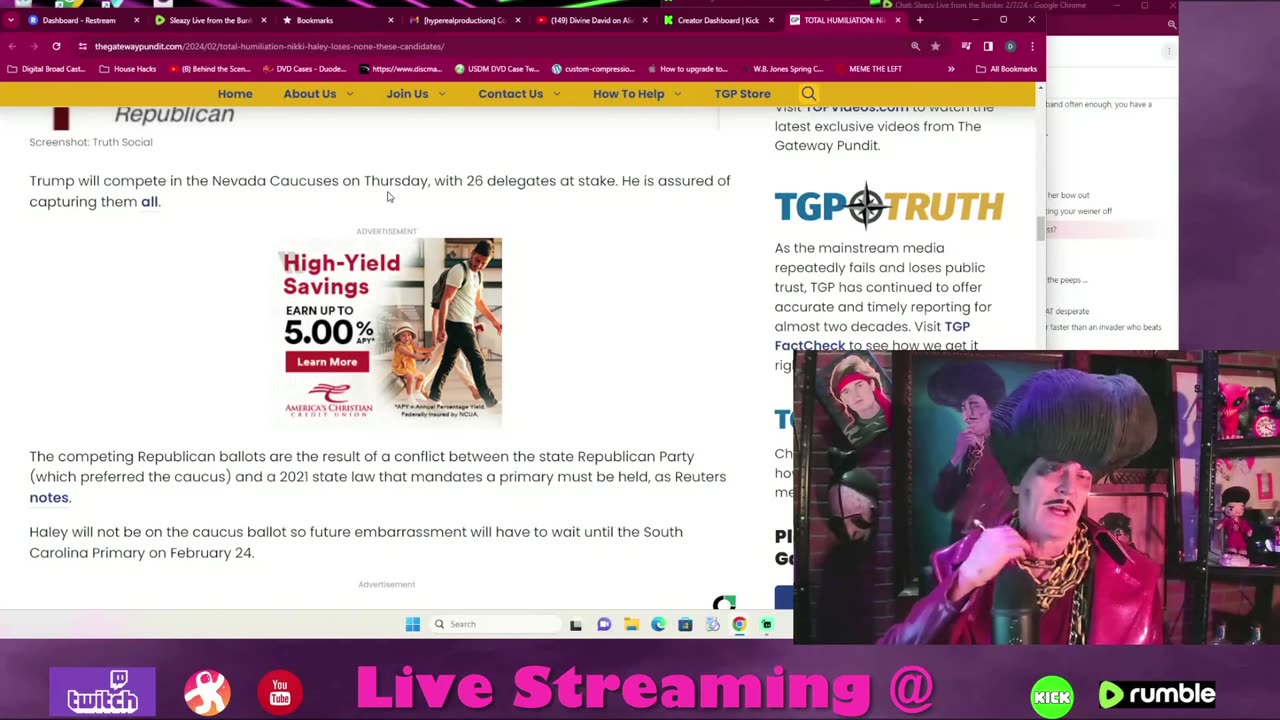Open the W.B. Jones Spring bookmark
Image resolution: width=1280 pixels, height=720 pixels.
(782, 69)
